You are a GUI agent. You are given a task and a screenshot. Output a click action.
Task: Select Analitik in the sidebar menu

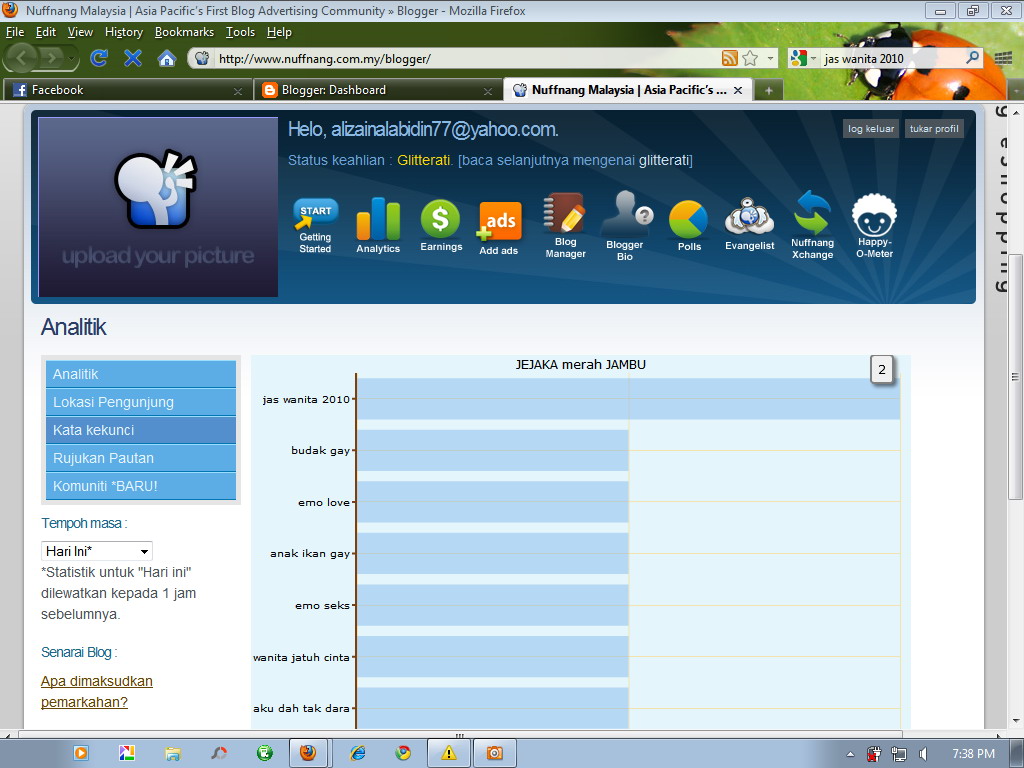pos(141,374)
